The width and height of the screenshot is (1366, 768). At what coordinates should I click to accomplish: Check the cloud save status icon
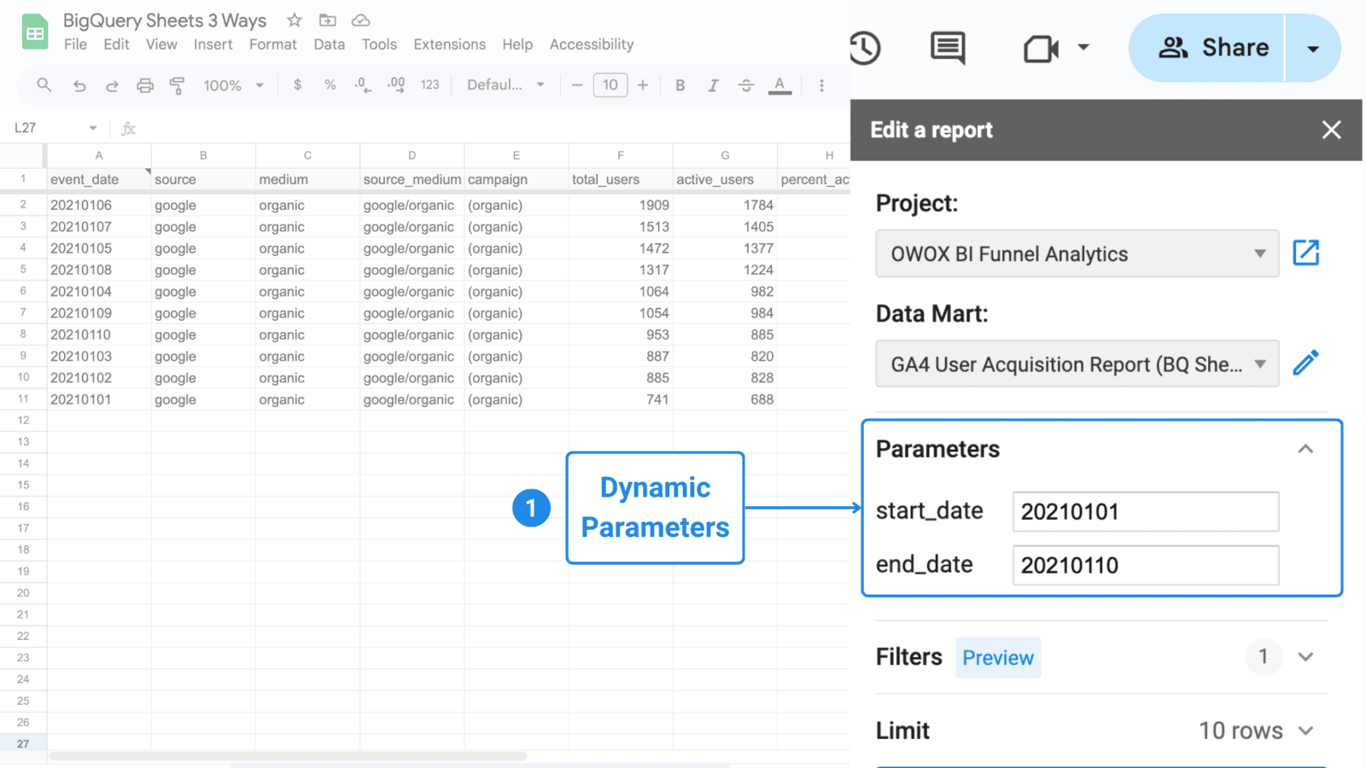coord(361,20)
